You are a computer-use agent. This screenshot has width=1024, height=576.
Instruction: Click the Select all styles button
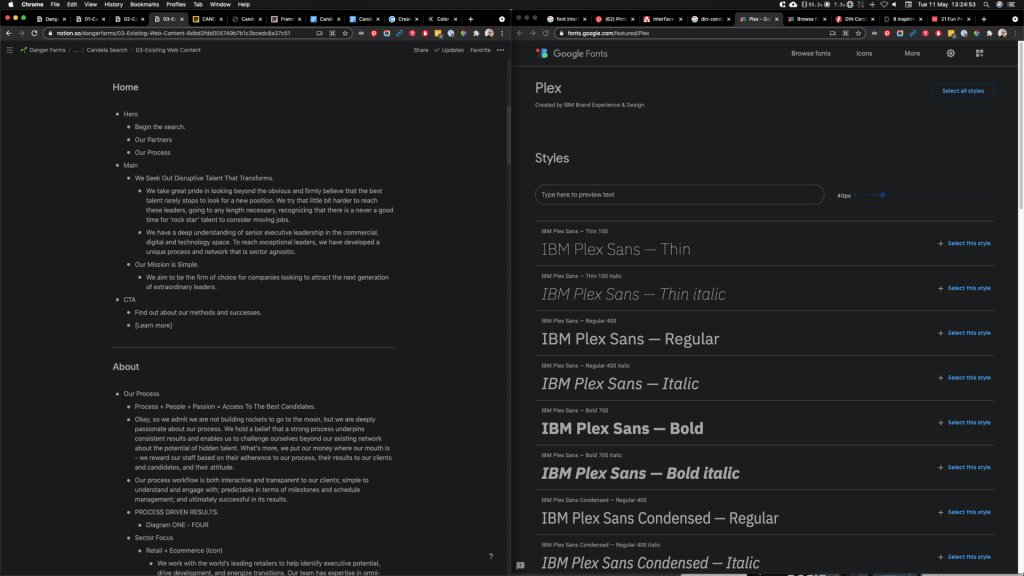point(963,91)
